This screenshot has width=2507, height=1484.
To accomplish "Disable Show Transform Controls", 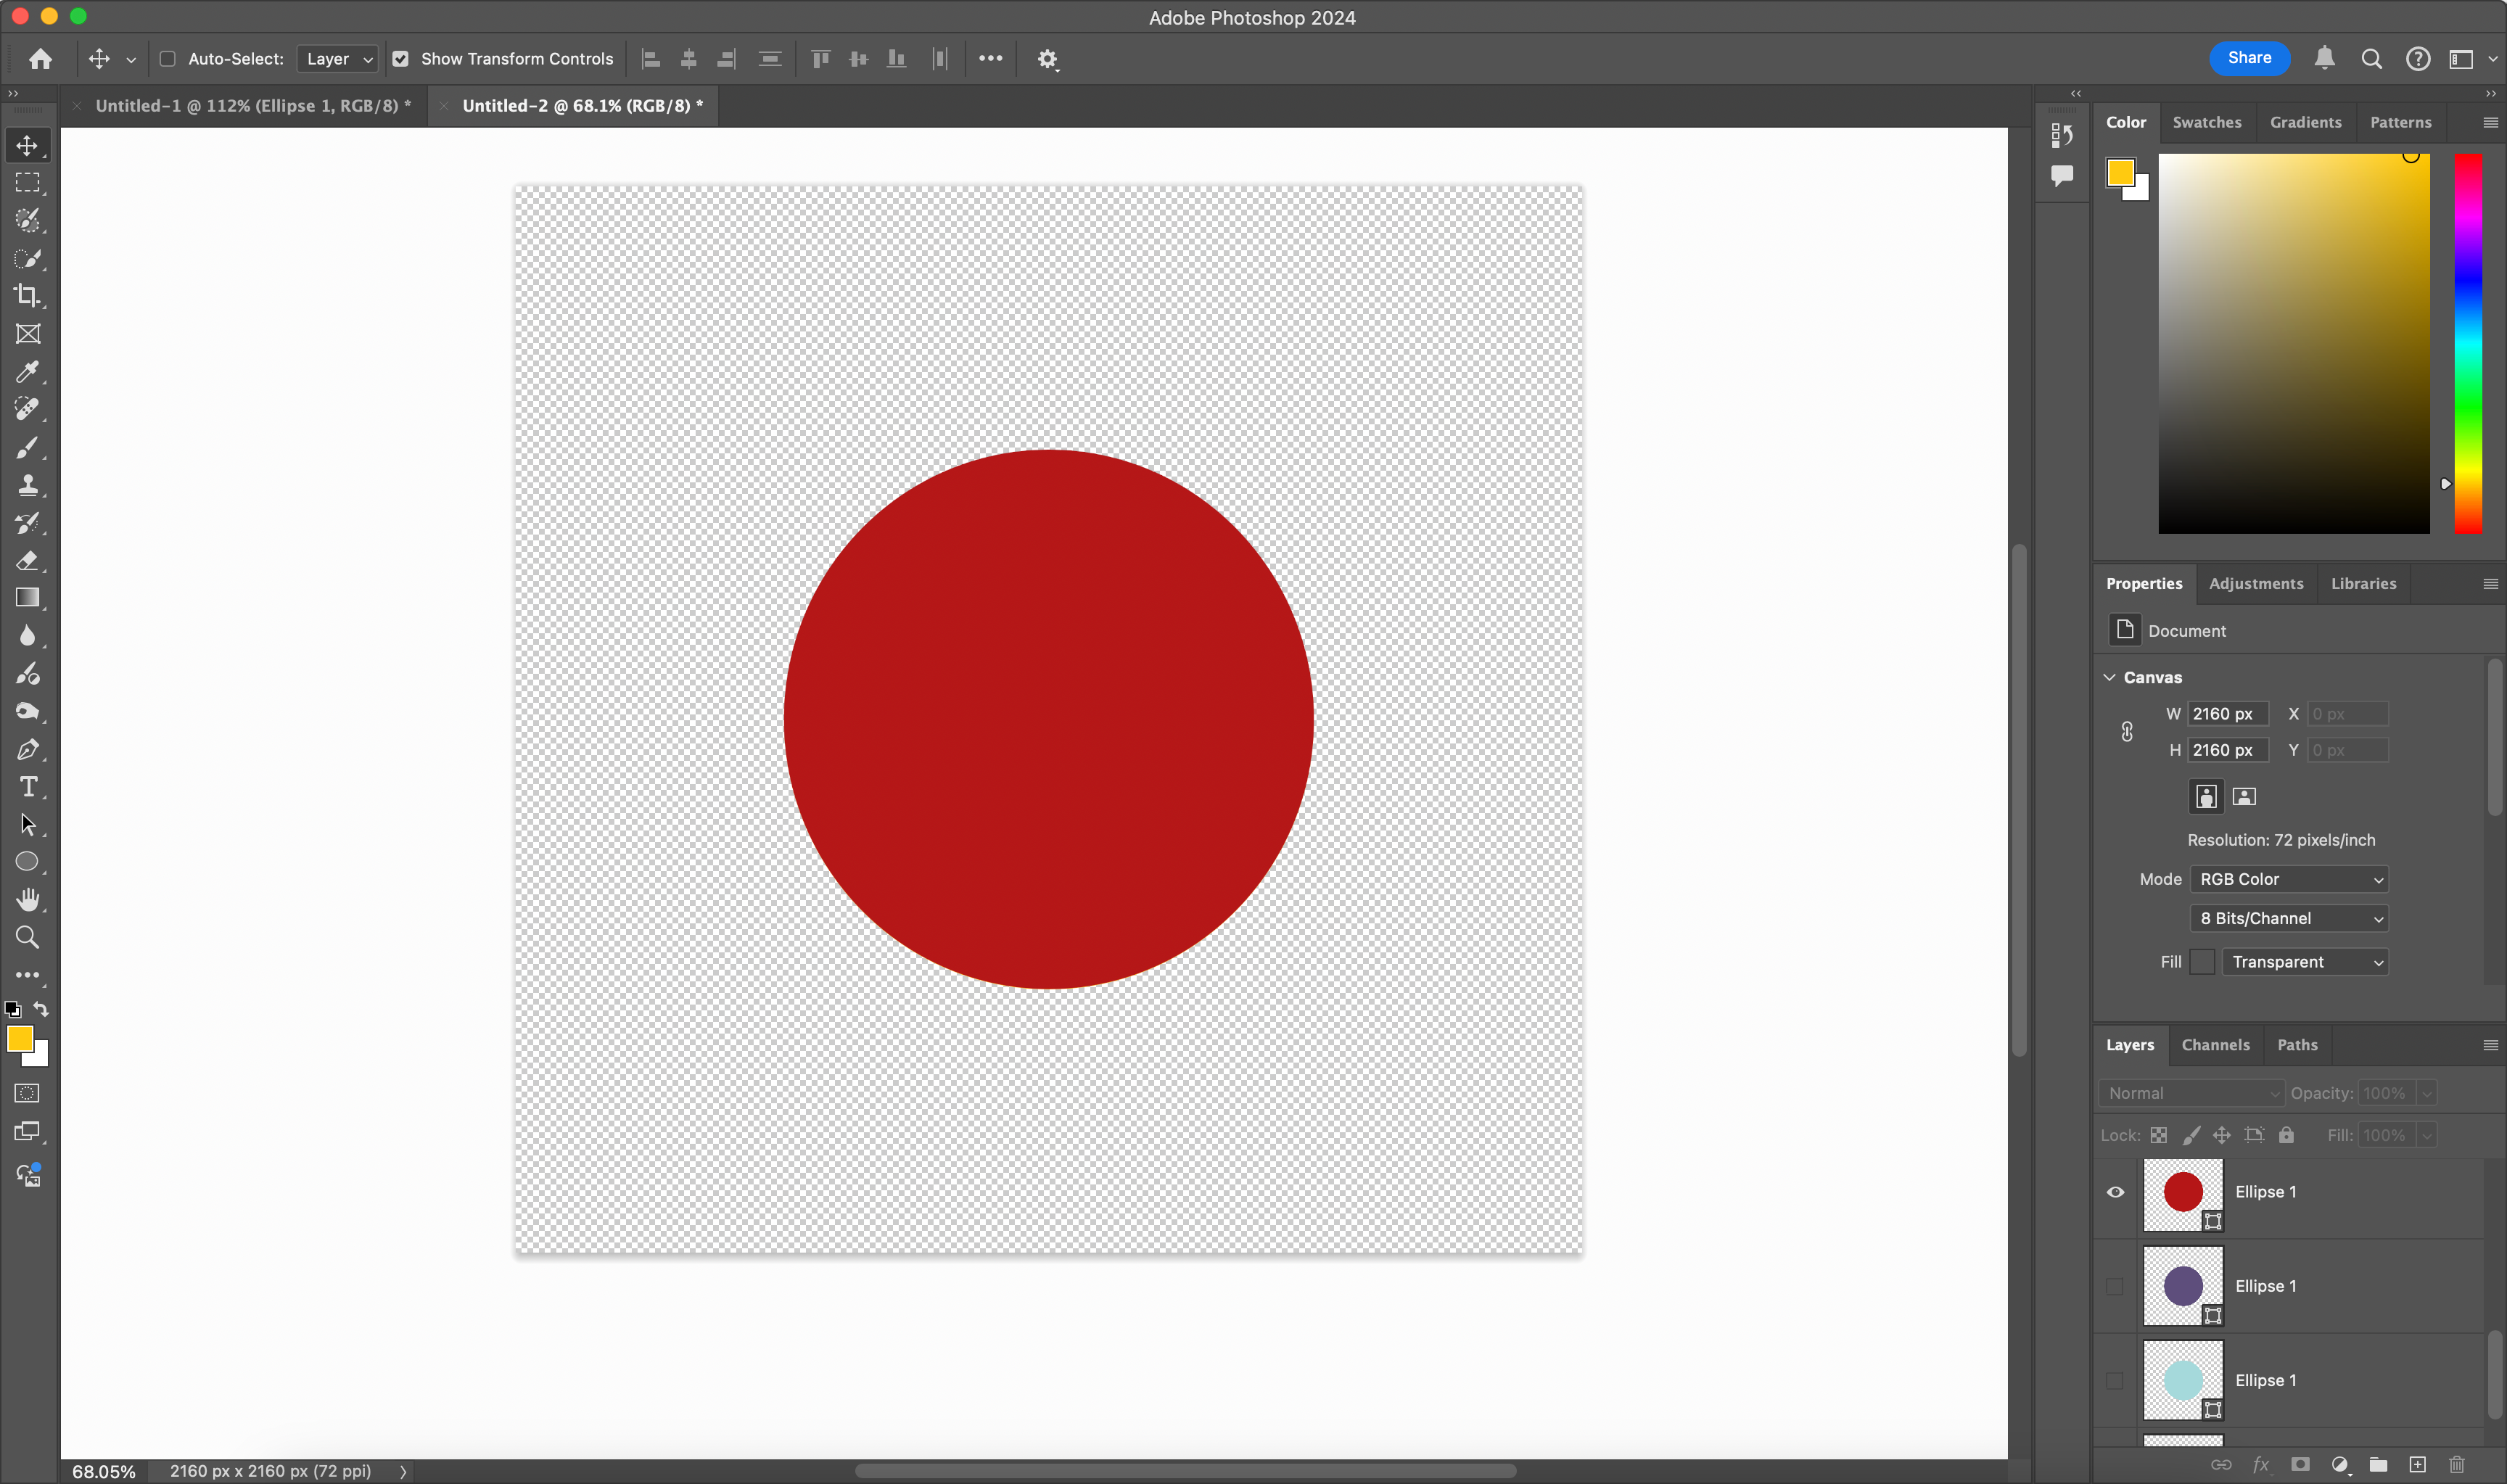I will (x=401, y=59).
